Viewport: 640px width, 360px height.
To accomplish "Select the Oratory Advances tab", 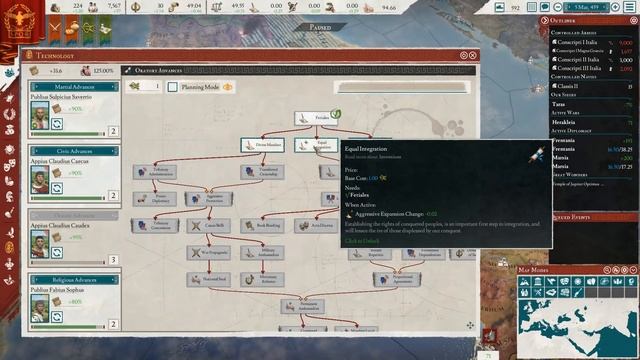I will [x=75, y=215].
